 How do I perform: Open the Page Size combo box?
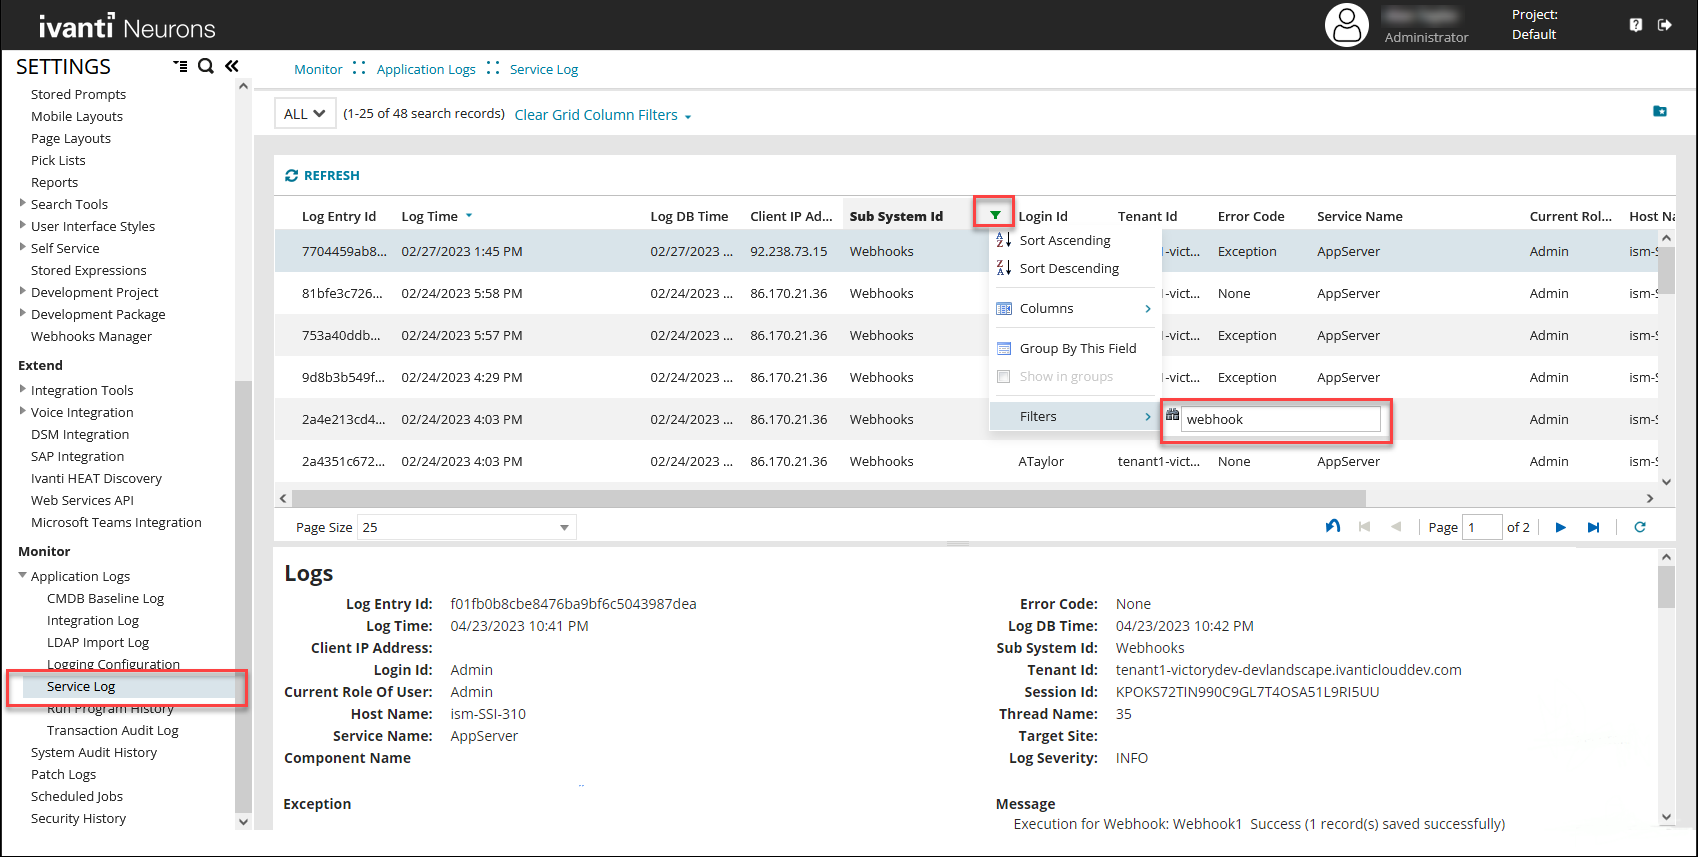[x=466, y=527]
